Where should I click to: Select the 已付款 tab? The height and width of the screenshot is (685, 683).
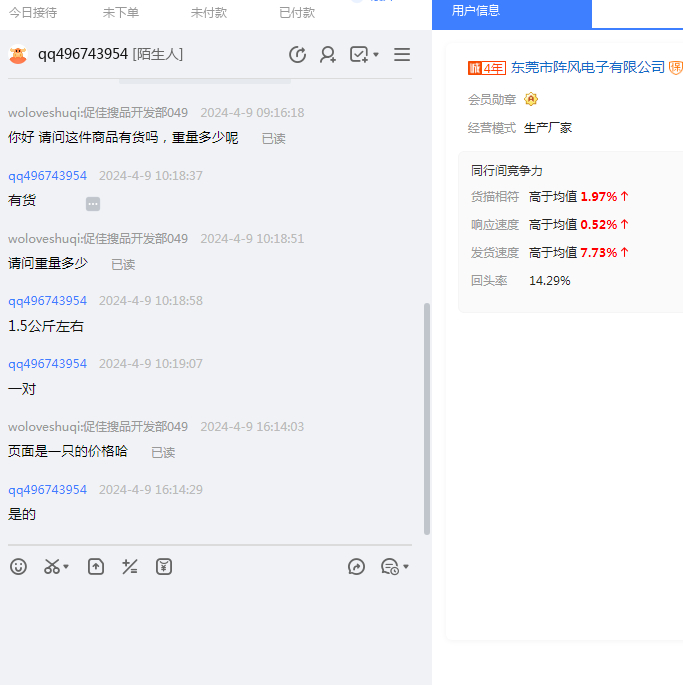[x=296, y=12]
